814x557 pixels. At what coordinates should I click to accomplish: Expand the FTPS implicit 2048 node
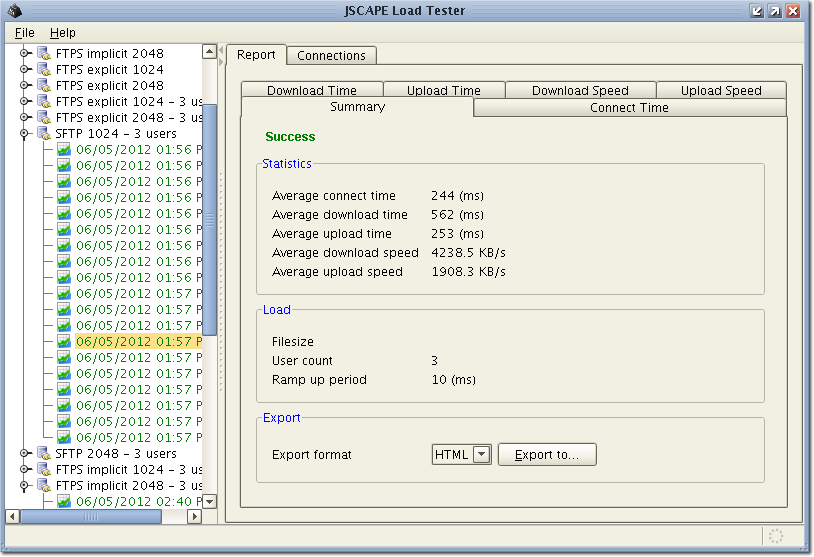click(x=24, y=53)
